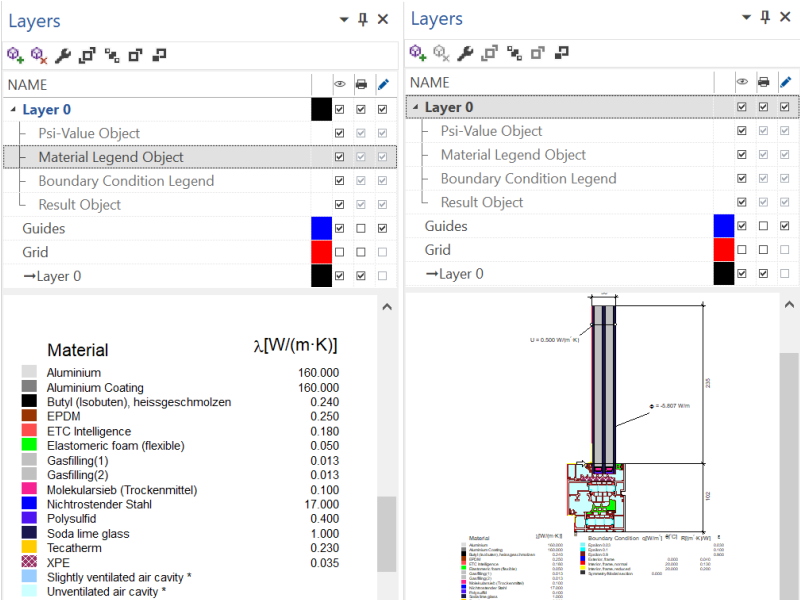Select the arrow-marked Layer 0 row in the right panel
This screenshot has height=600, width=800.
click(455, 273)
